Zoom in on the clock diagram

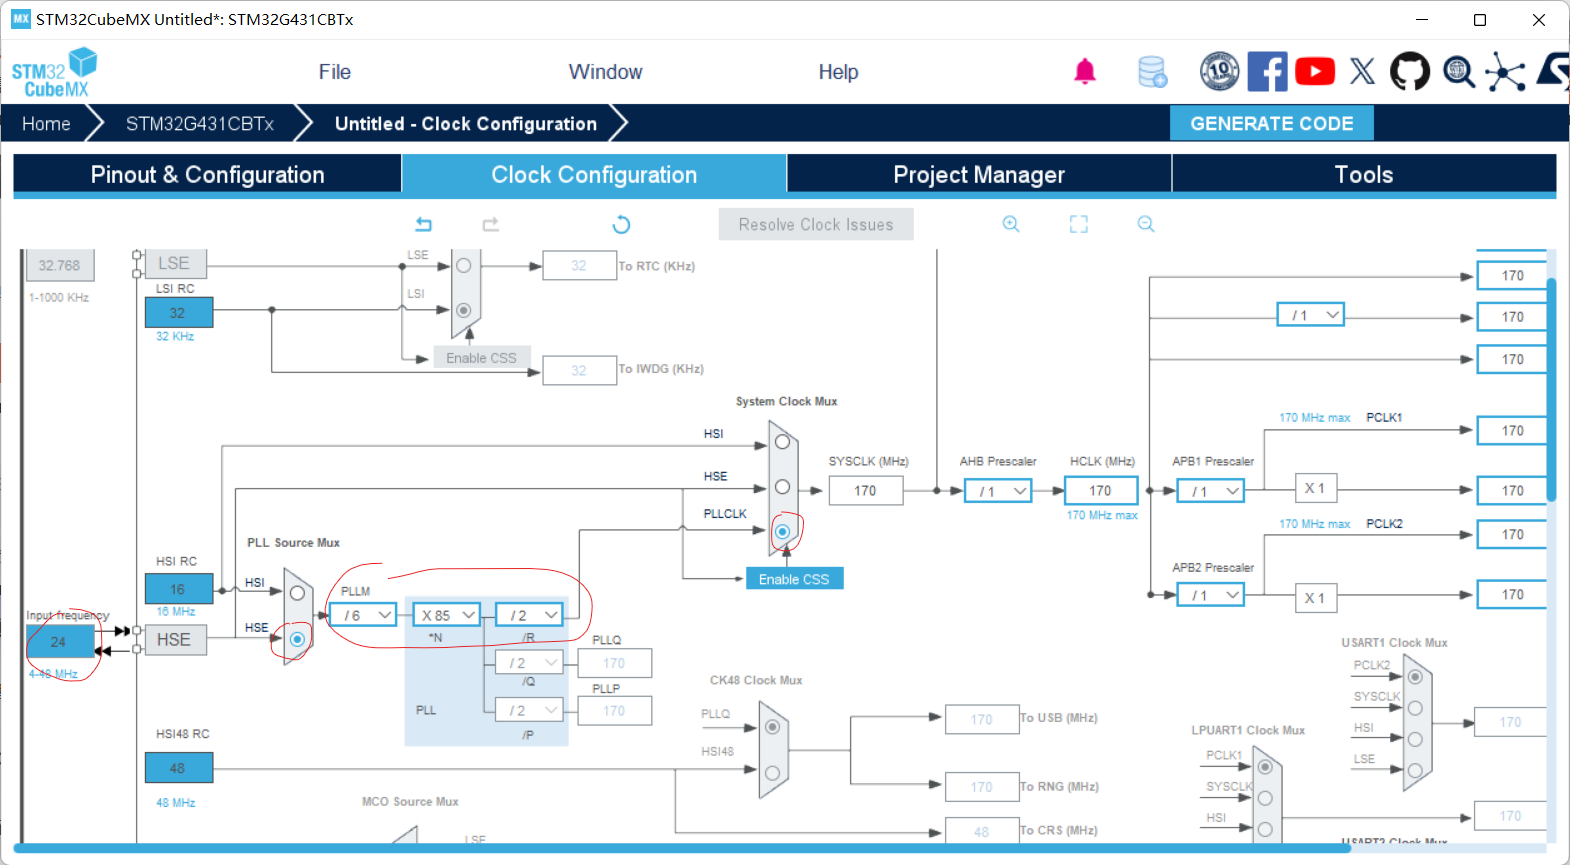click(x=1011, y=224)
